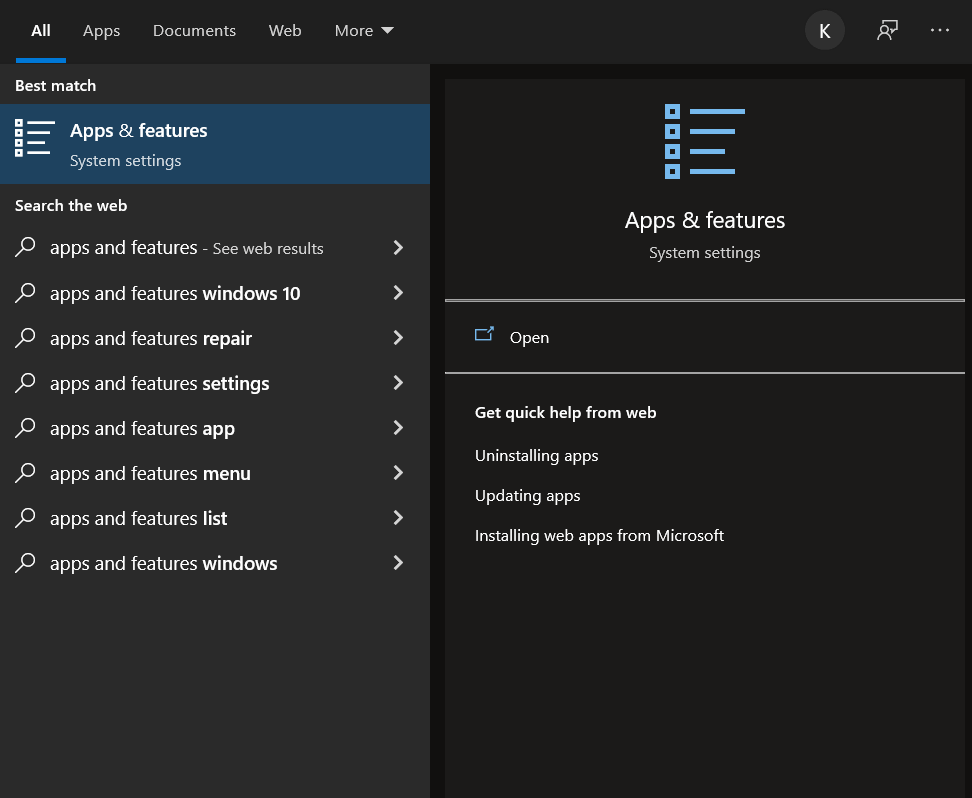This screenshot has width=972, height=798.
Task: Click search icon beside apps and features windows
Action: pos(25,563)
